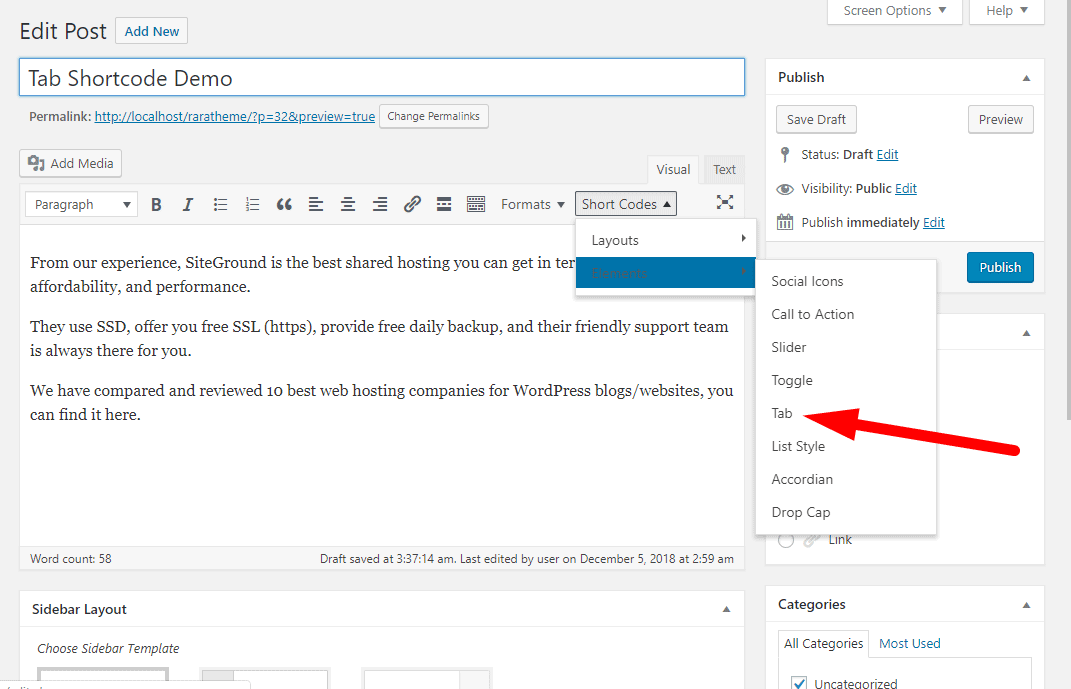
Task: Collapse the Short Codes dropdown
Action: (626, 204)
